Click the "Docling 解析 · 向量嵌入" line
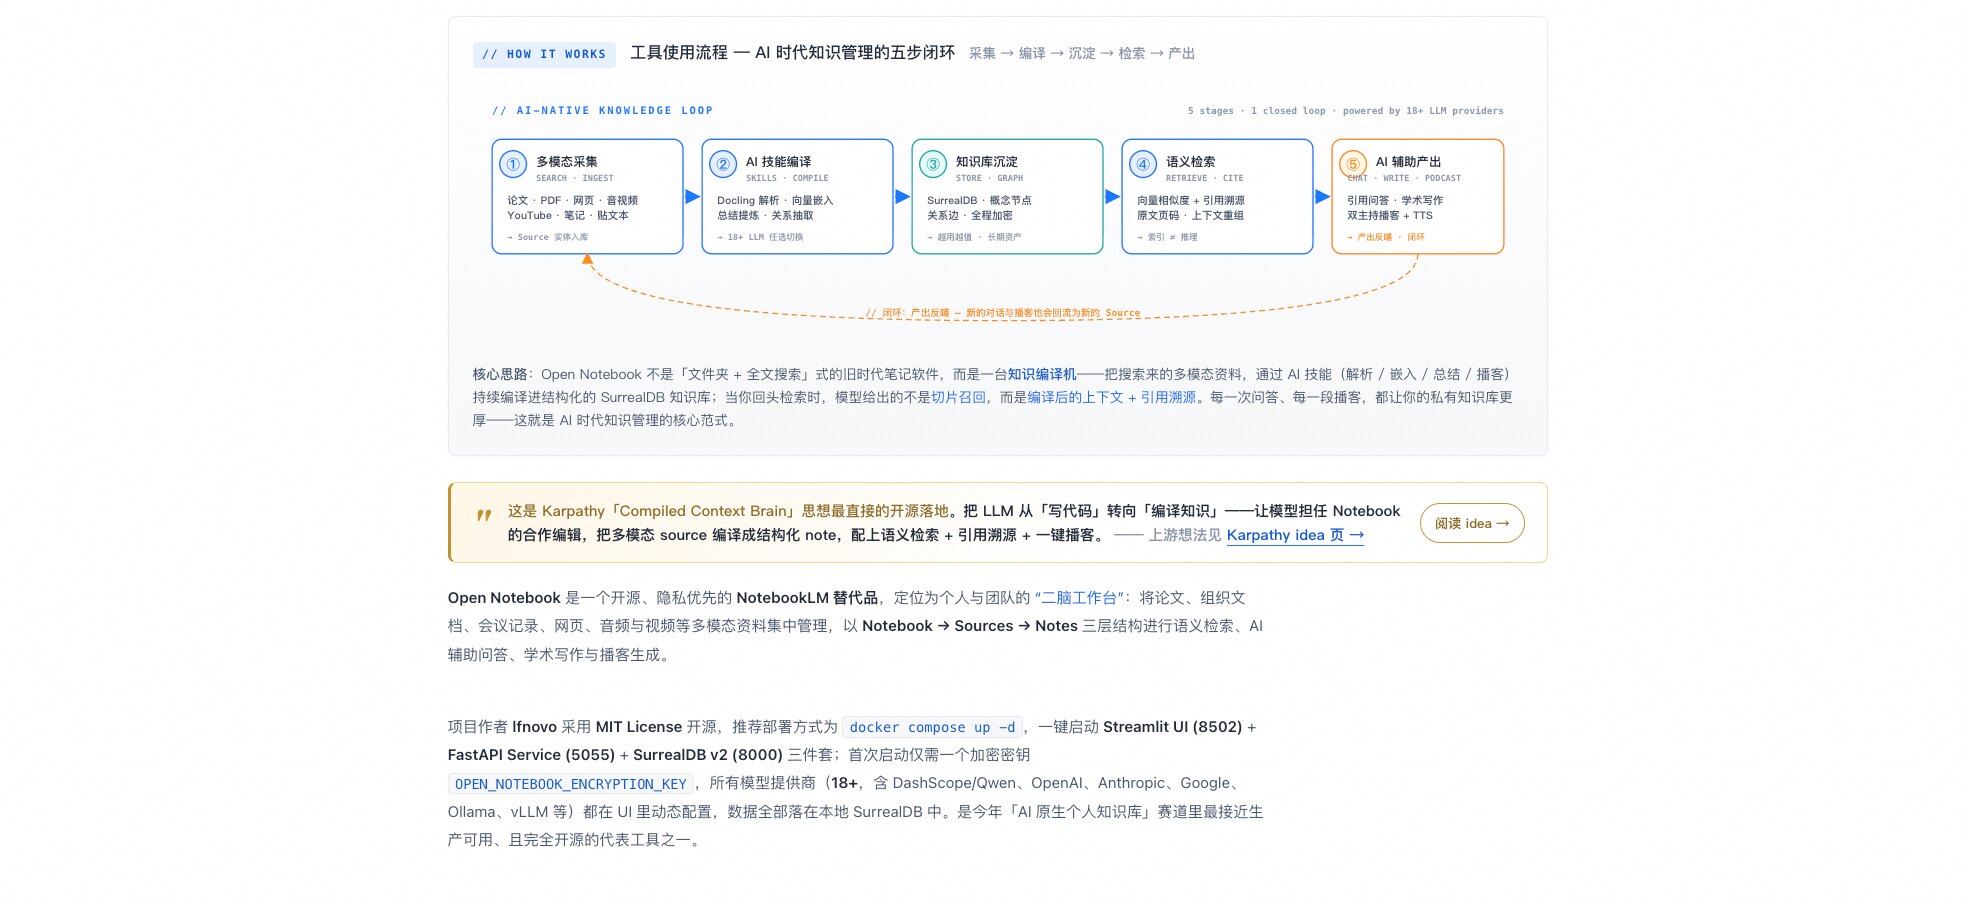This screenshot has height=899, width=1964. tap(775, 200)
